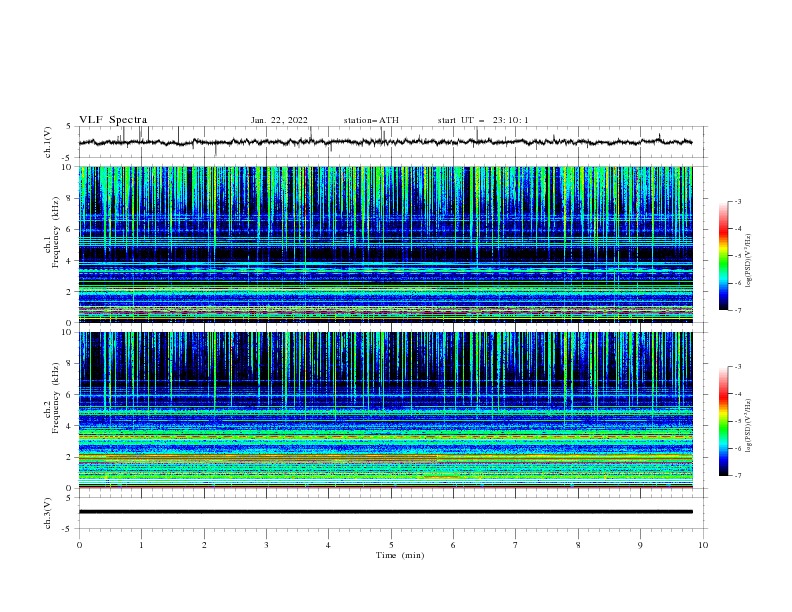Click the "-4" tick on lower colorbar
Image resolution: width=792 pixels, height=612 pixels.
(738, 394)
